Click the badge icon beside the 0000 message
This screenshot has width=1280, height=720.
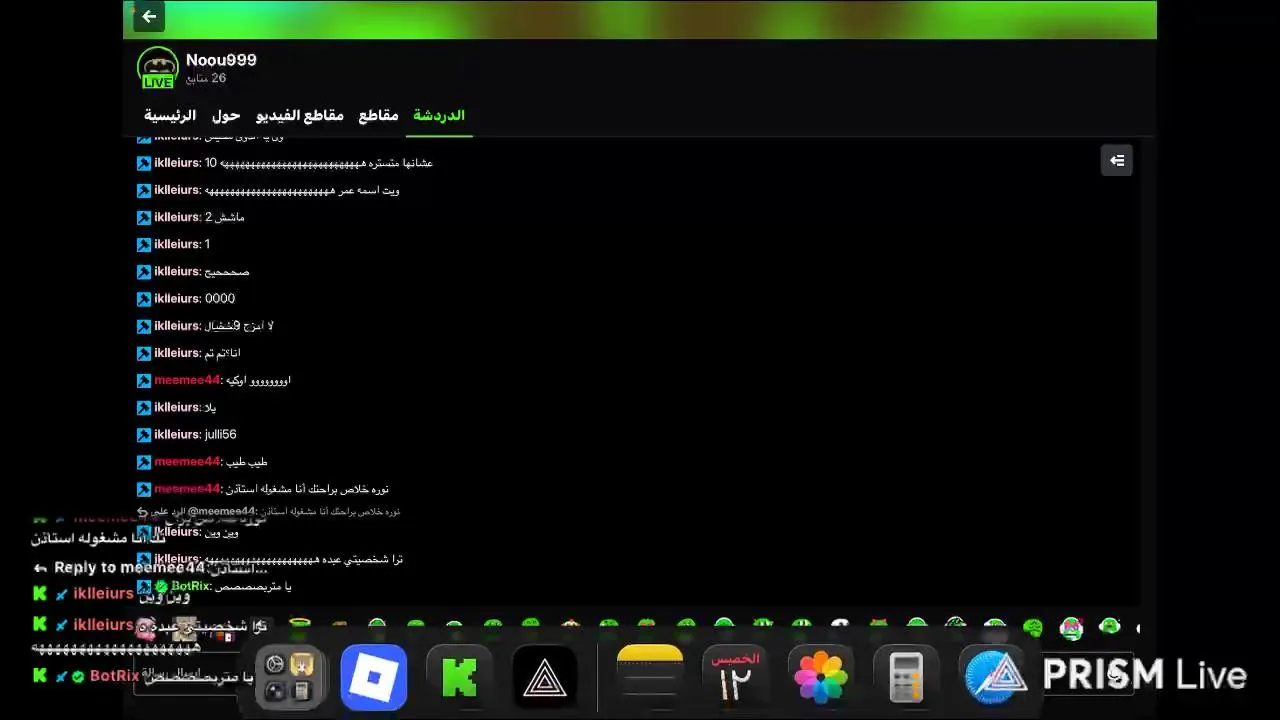[144, 299]
